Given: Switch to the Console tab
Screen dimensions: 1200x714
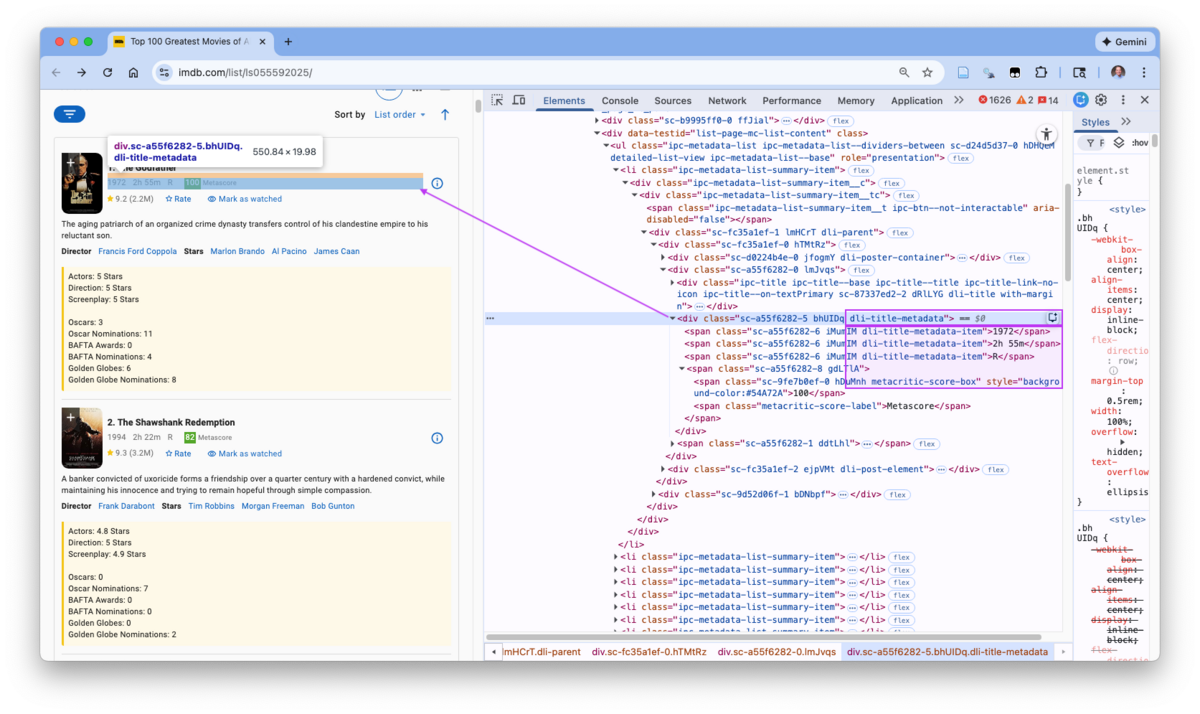Looking at the screenshot, I should point(620,100).
